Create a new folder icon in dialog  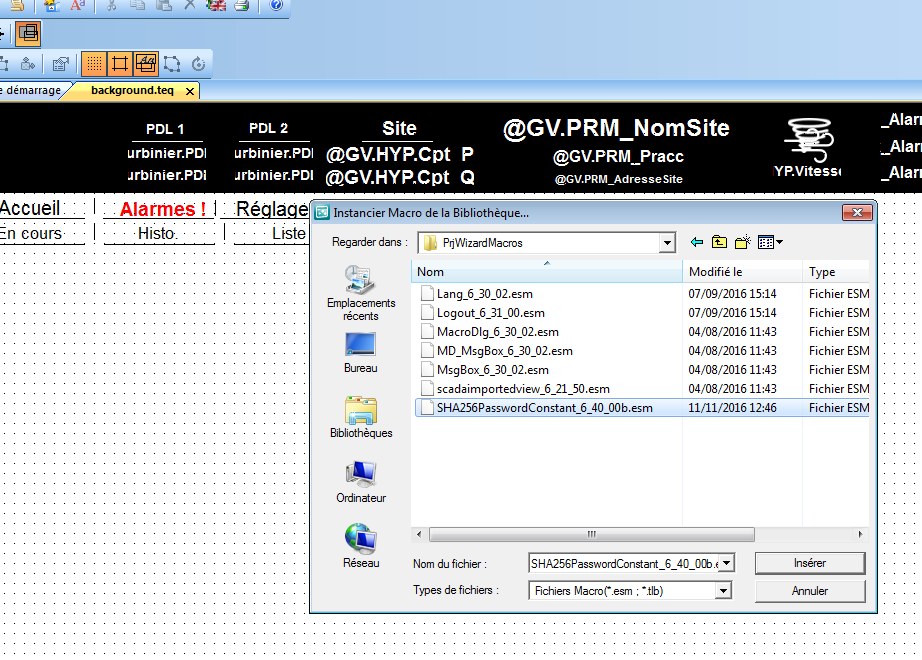coord(742,242)
